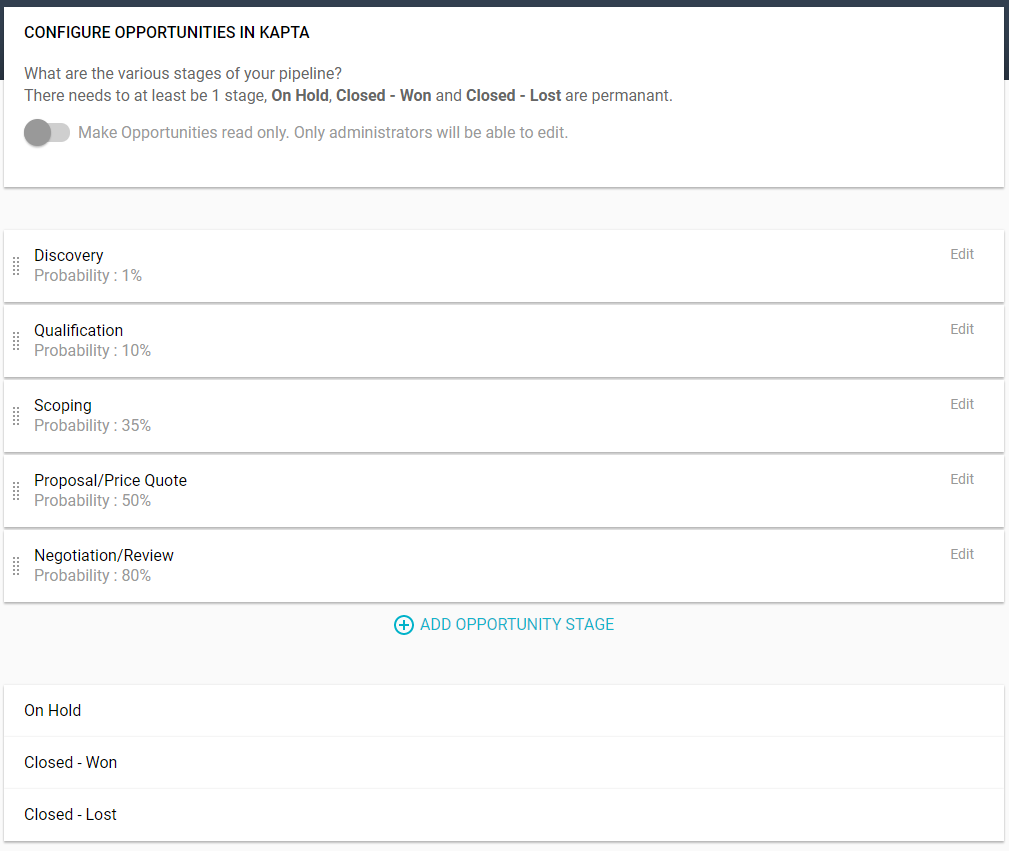This screenshot has width=1009, height=851.
Task: Edit the Discovery stage
Action: [961, 254]
